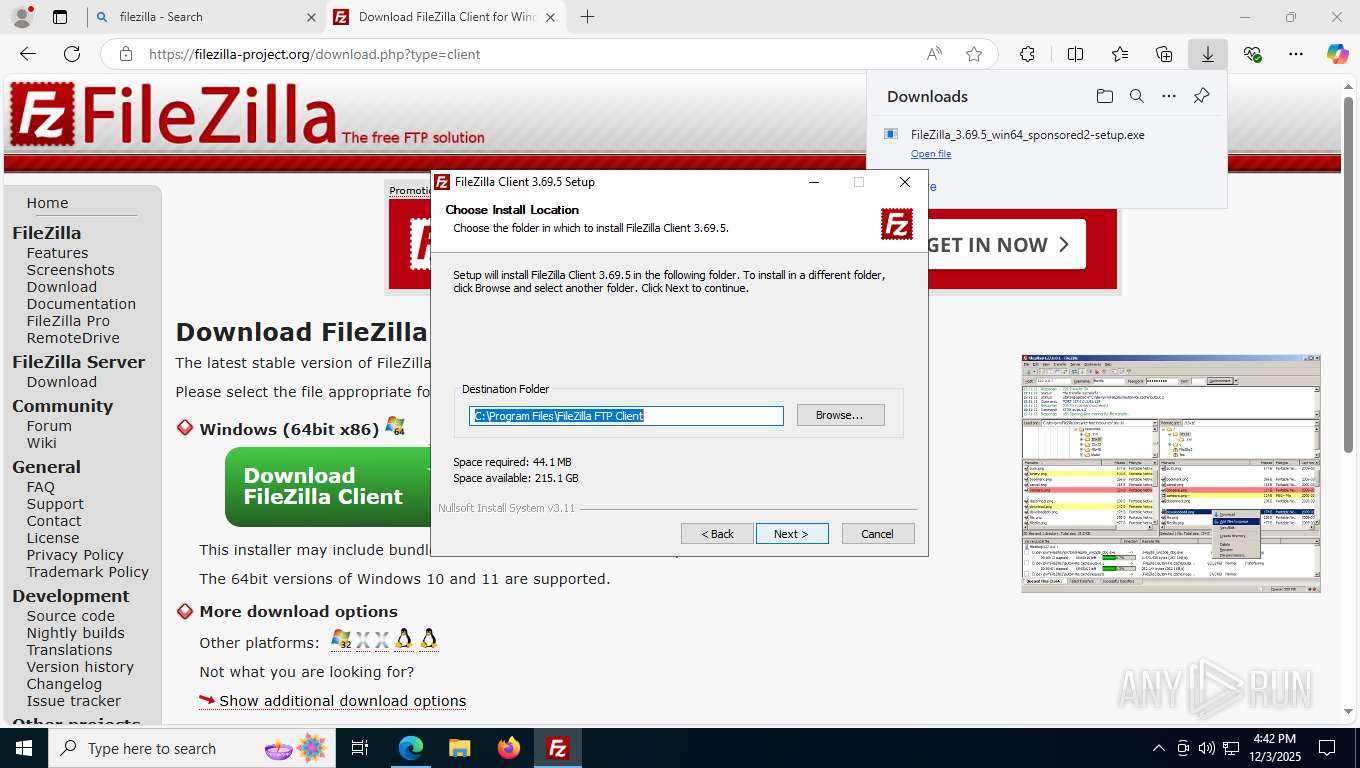The width and height of the screenshot is (1360, 768).
Task: Click Windows 32bit platform icon
Action: 341,640
